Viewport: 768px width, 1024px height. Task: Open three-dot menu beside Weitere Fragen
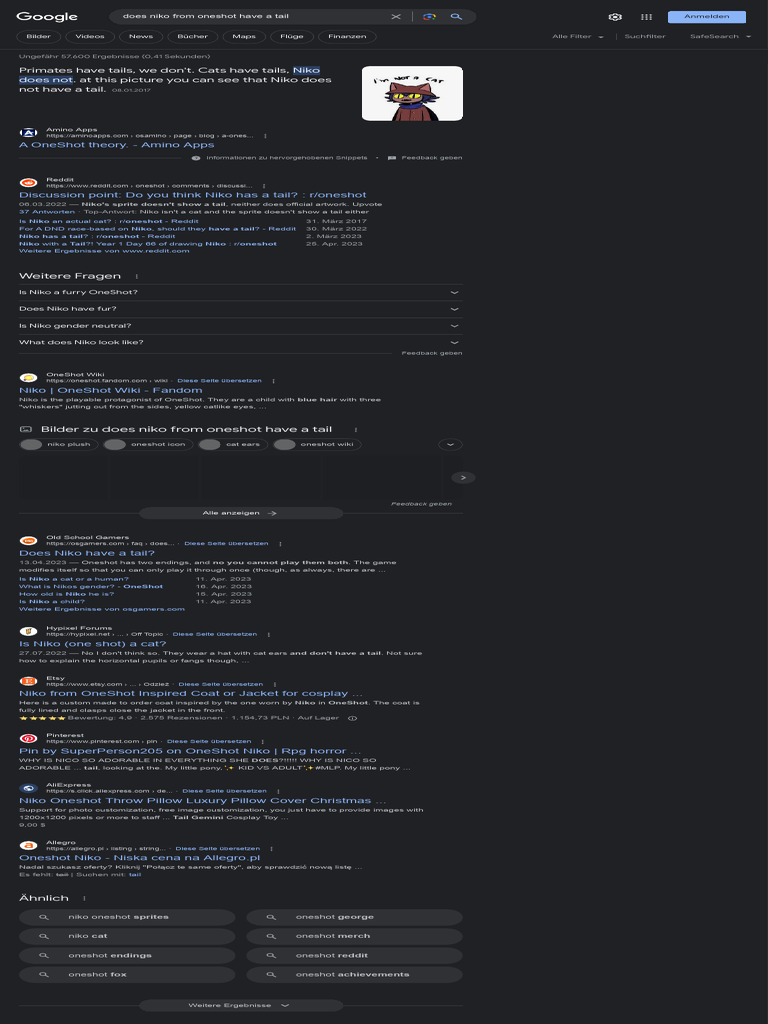click(x=136, y=276)
